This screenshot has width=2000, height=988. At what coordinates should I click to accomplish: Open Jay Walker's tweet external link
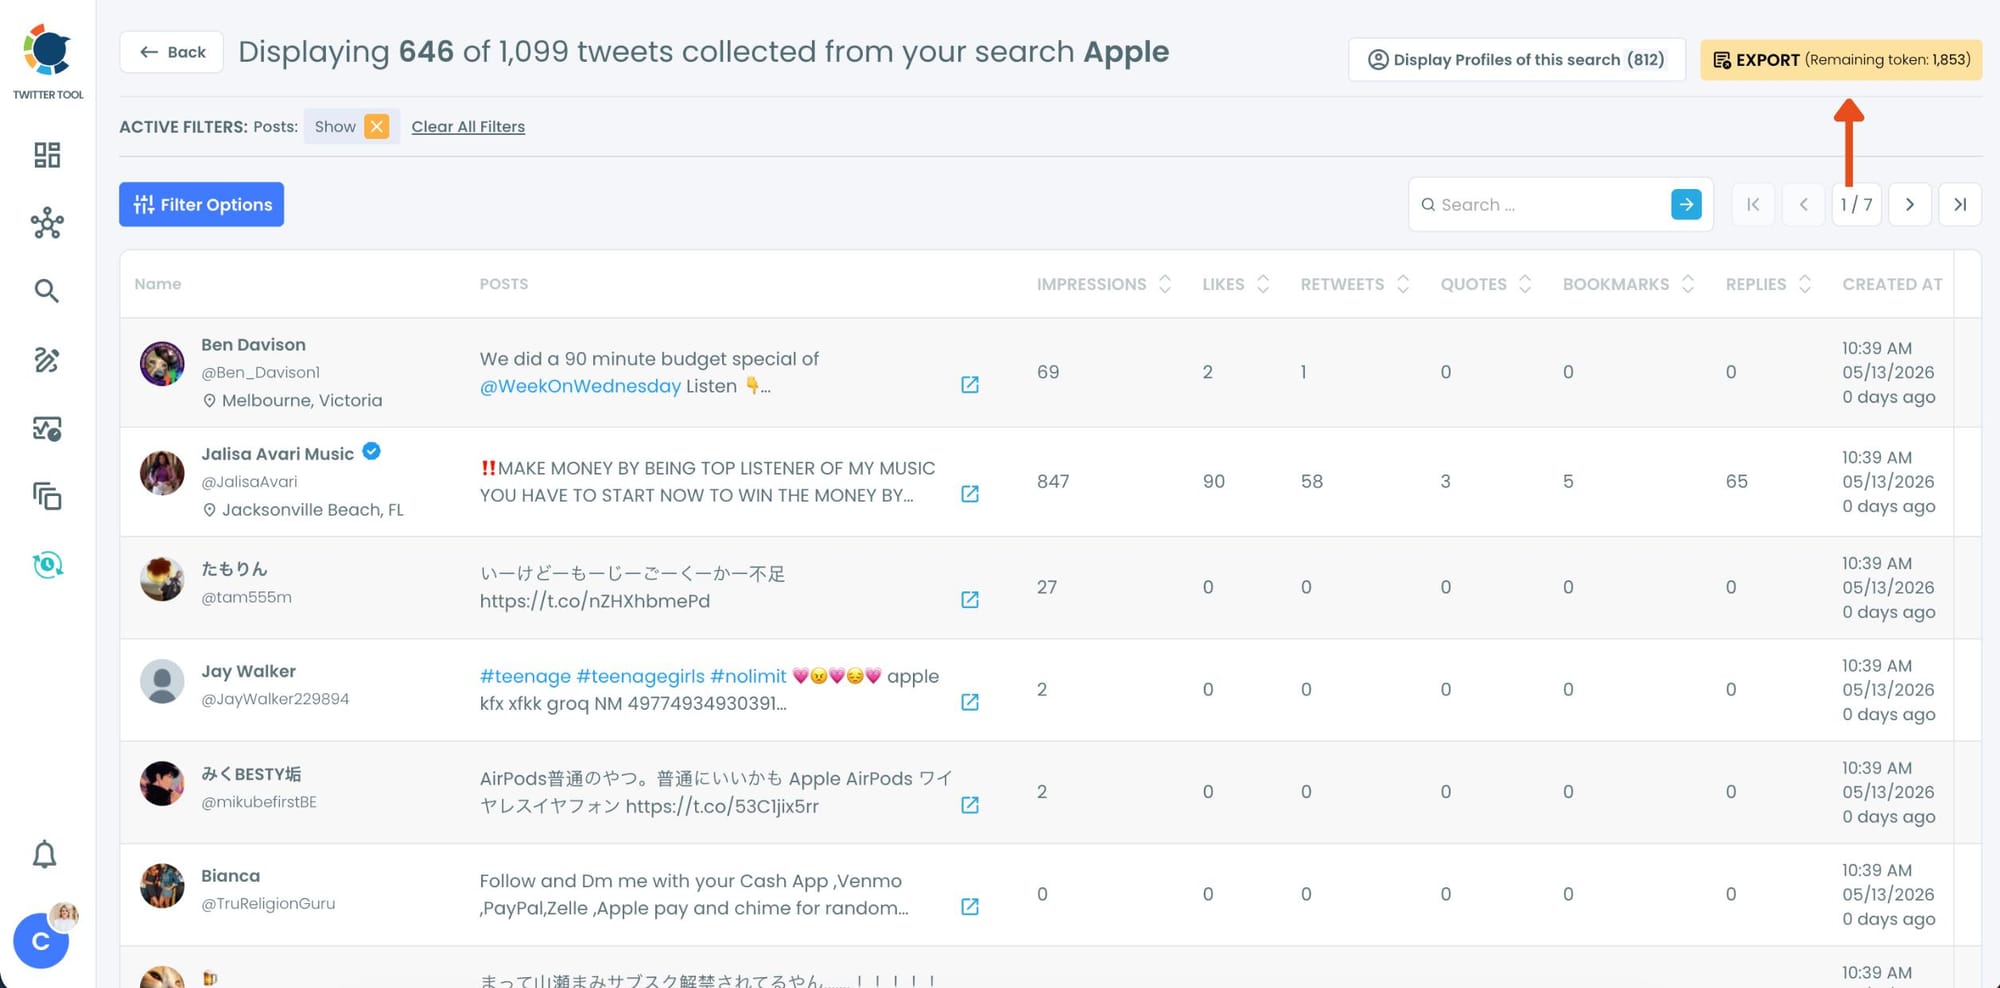[x=970, y=702]
